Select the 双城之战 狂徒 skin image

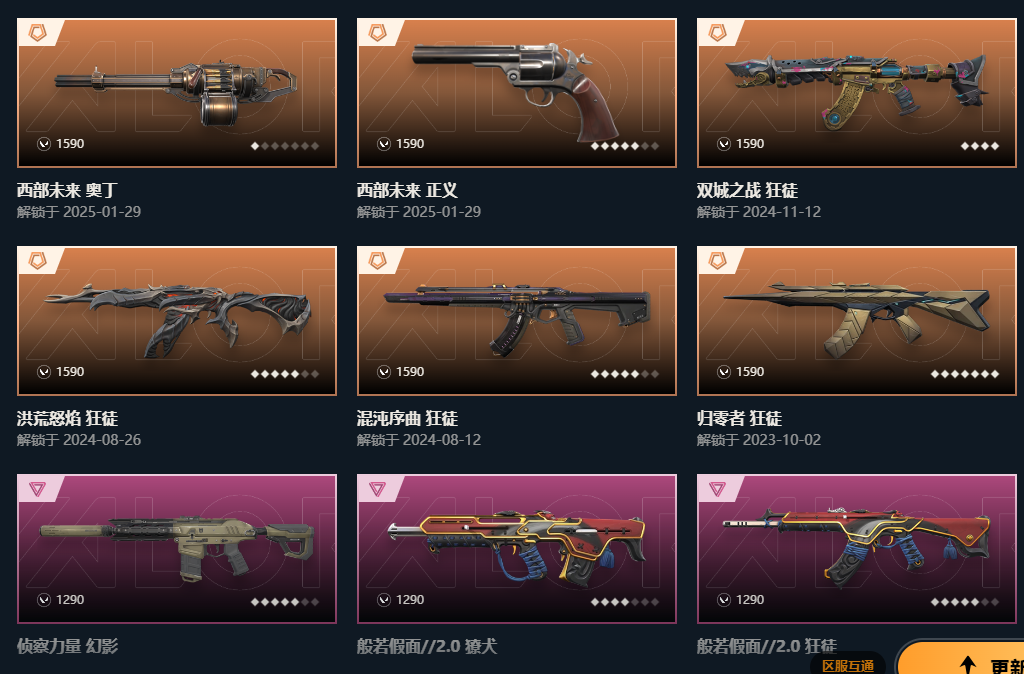[x=857, y=93]
